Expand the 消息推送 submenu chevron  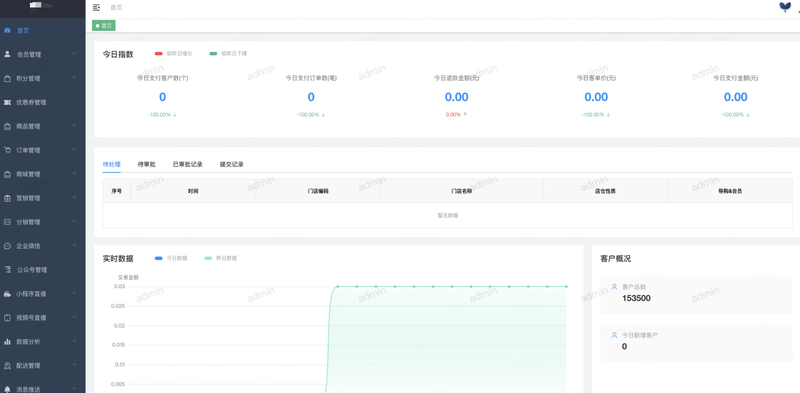tap(74, 388)
